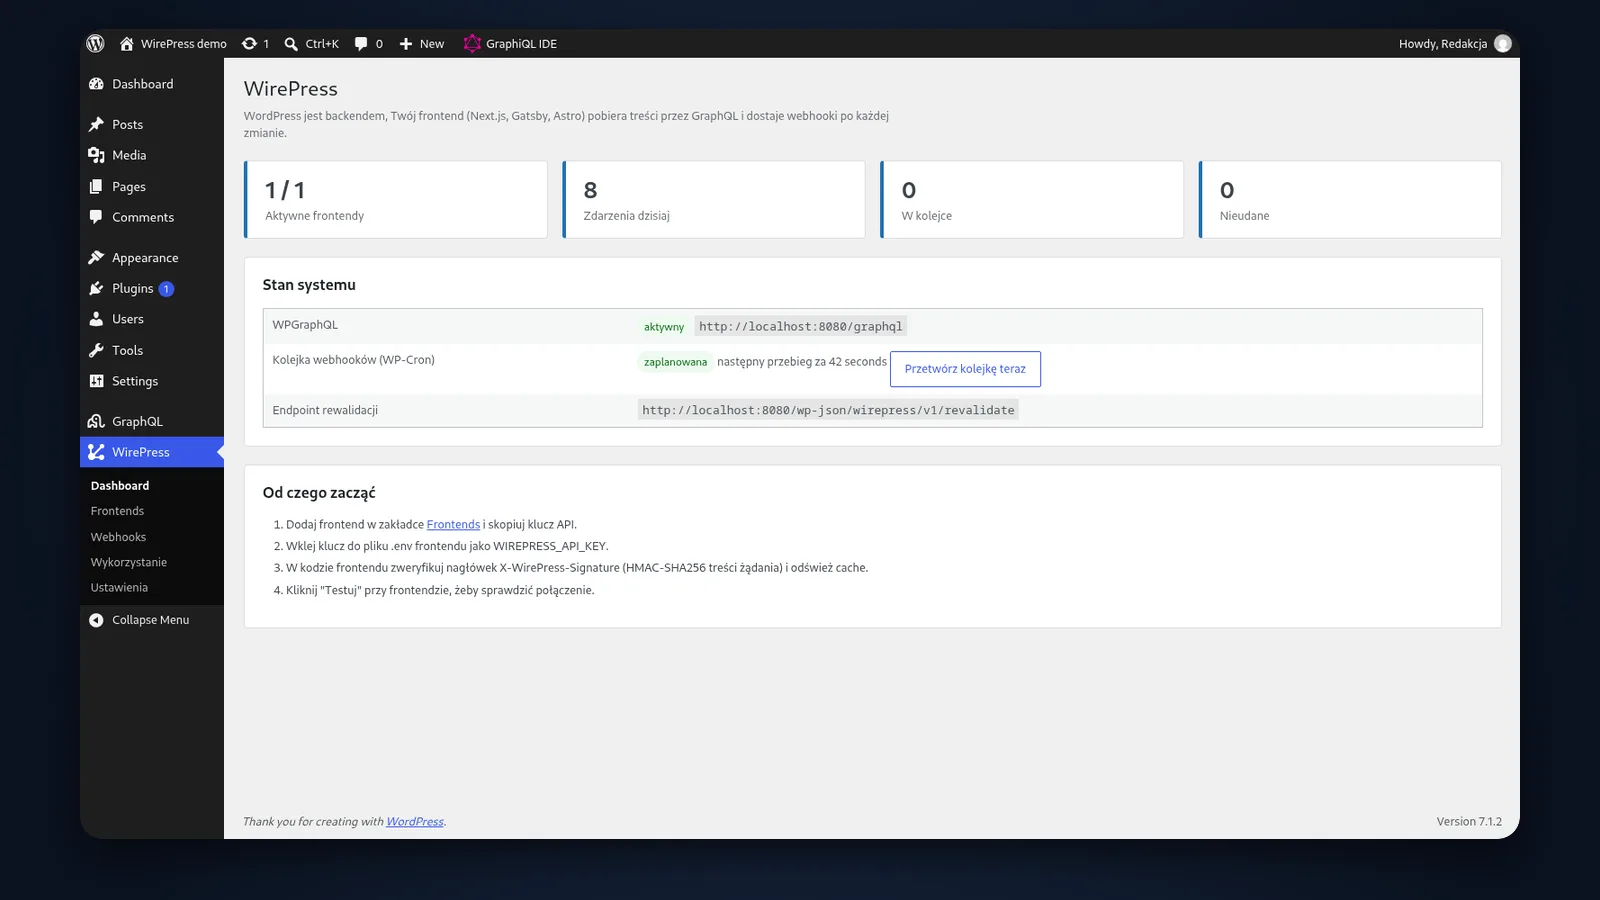Open GraphiQL IDE from admin bar
This screenshot has width=1600, height=900.
(x=510, y=43)
